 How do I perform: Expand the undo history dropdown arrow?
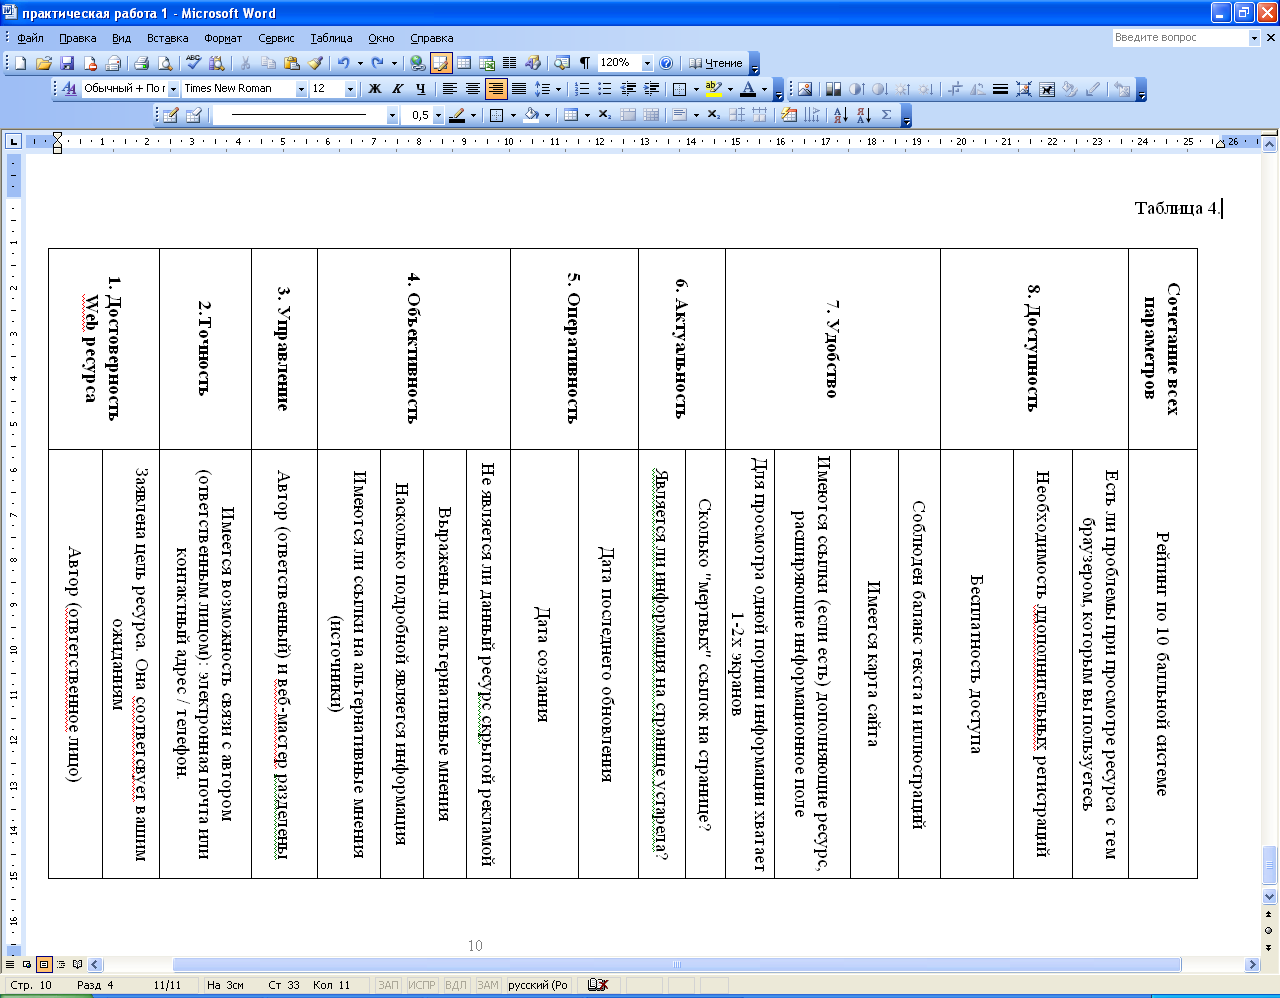pos(359,63)
